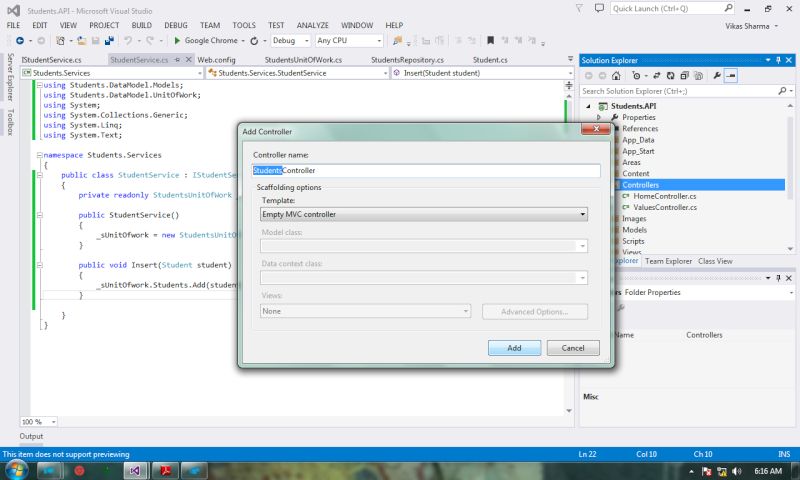The image size is (800, 480).
Task: Click the New Project toolbar icon
Action: point(60,40)
